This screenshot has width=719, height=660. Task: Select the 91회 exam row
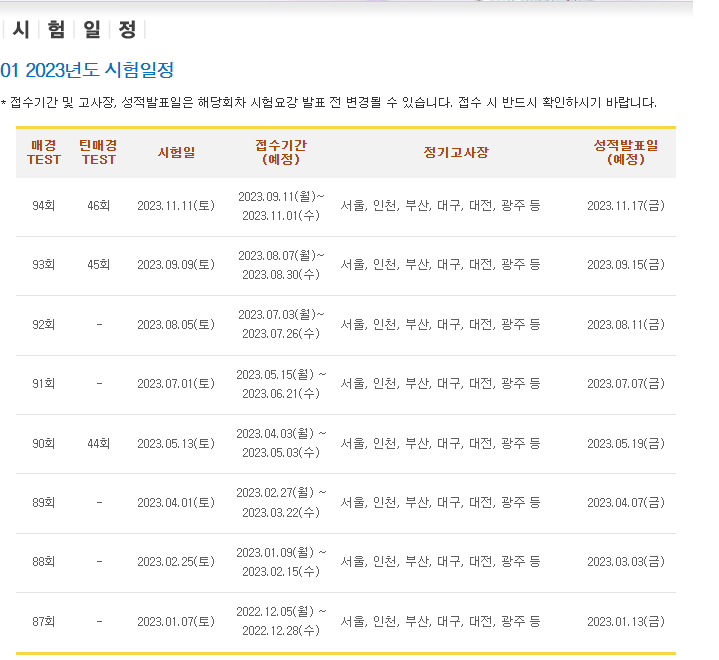pyautogui.click(x=346, y=384)
